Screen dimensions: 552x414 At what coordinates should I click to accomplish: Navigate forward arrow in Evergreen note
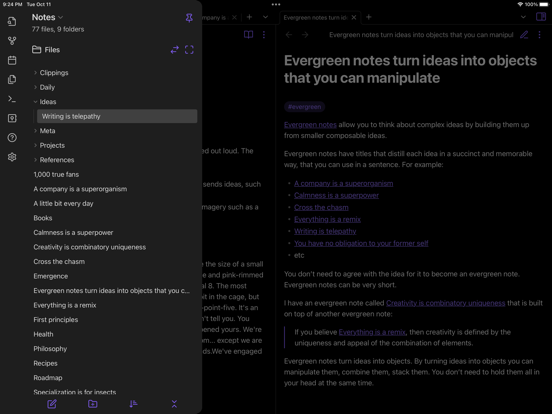pos(305,34)
